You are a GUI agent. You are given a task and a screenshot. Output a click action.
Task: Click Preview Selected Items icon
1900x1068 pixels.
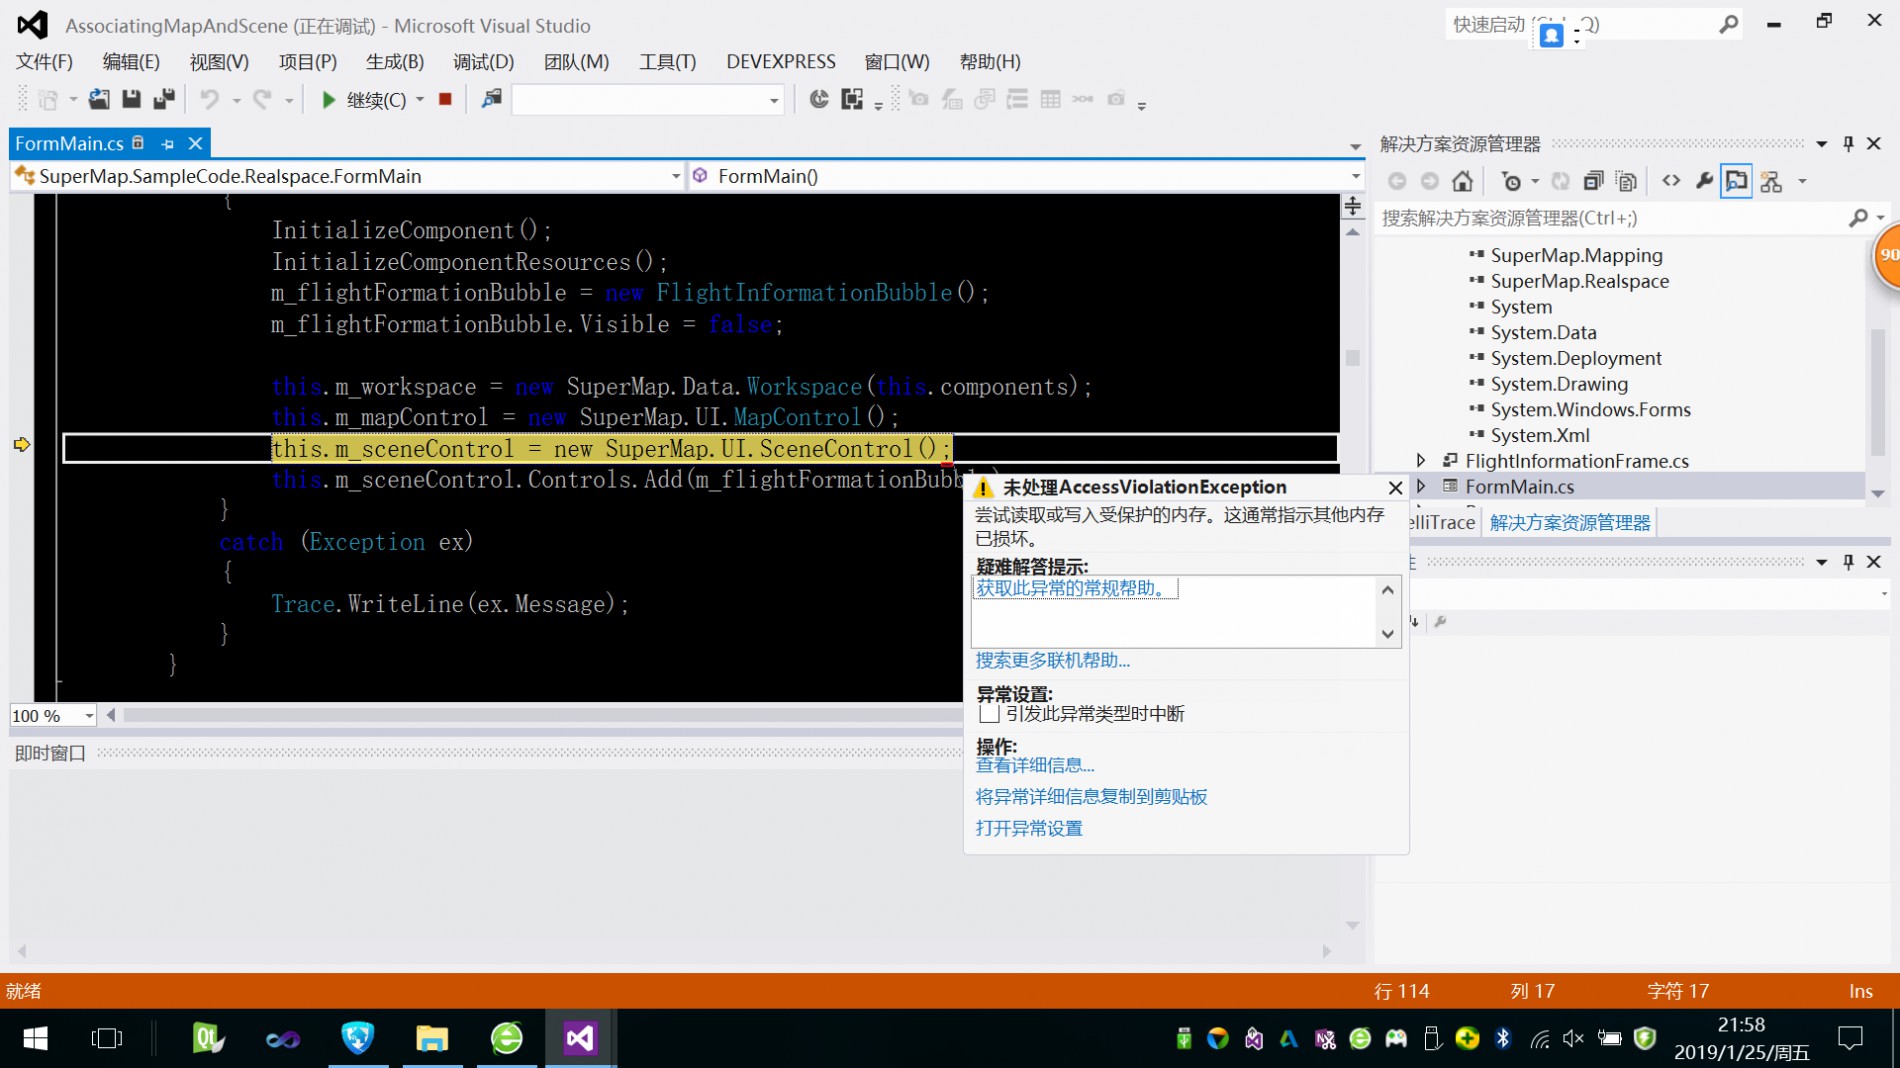(x=1737, y=181)
